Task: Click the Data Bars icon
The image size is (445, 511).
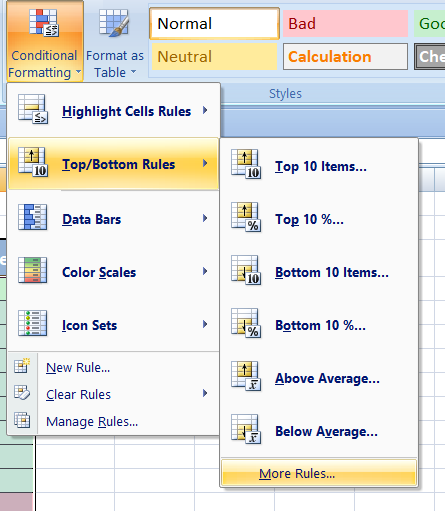Action: point(33,217)
